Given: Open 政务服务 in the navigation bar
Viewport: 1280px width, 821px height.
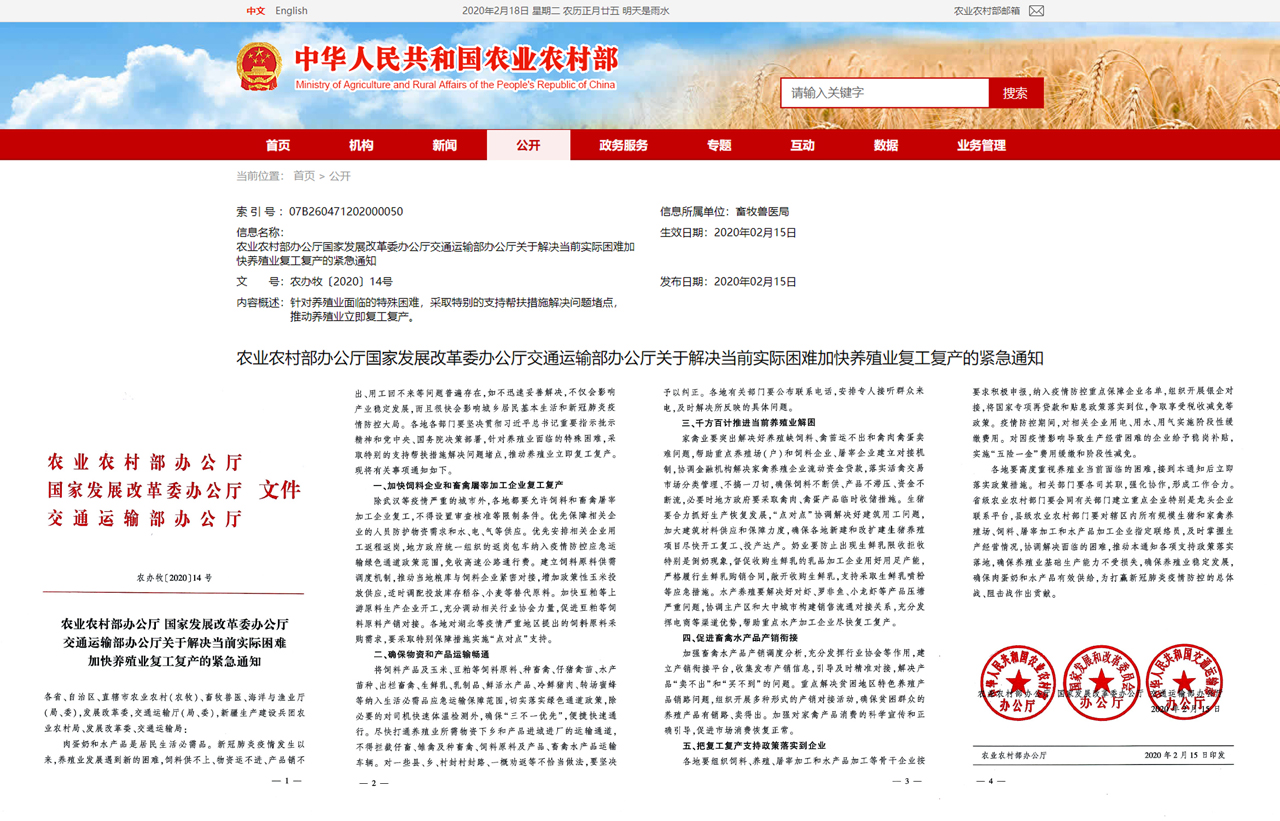Looking at the screenshot, I should click(x=623, y=145).
